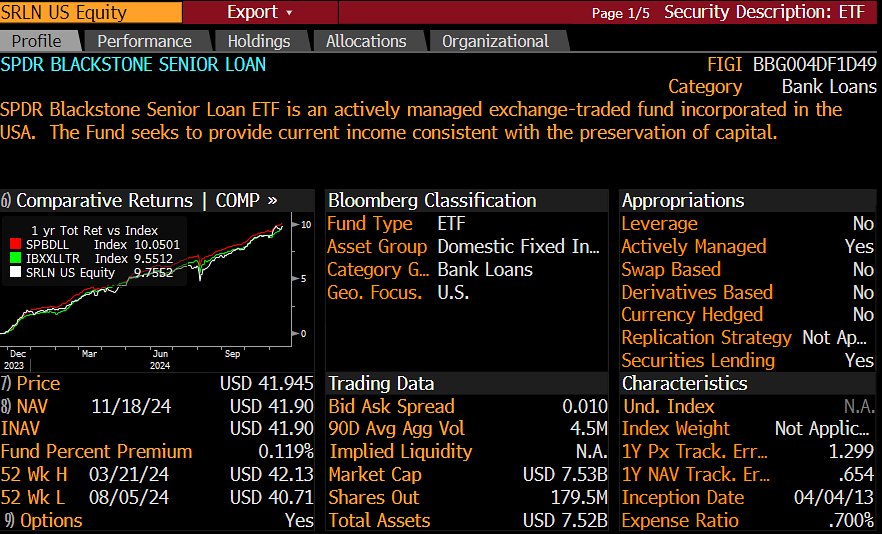Open the Organizational tab

(x=496, y=41)
